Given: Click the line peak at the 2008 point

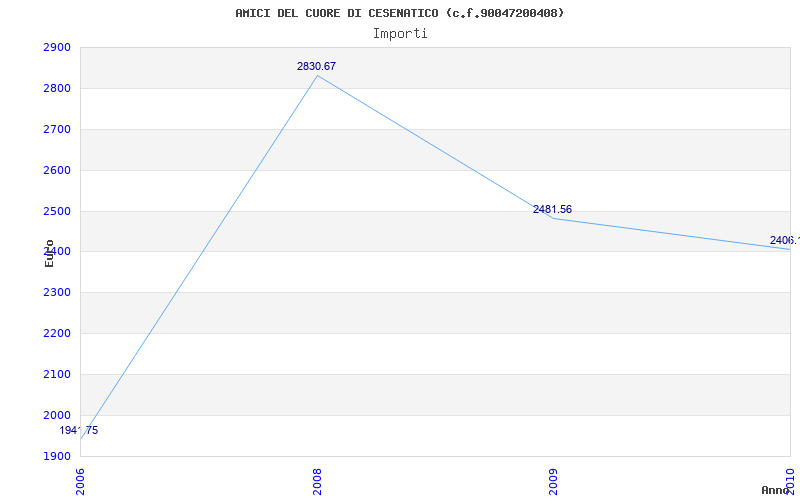Looking at the screenshot, I should coord(317,76).
